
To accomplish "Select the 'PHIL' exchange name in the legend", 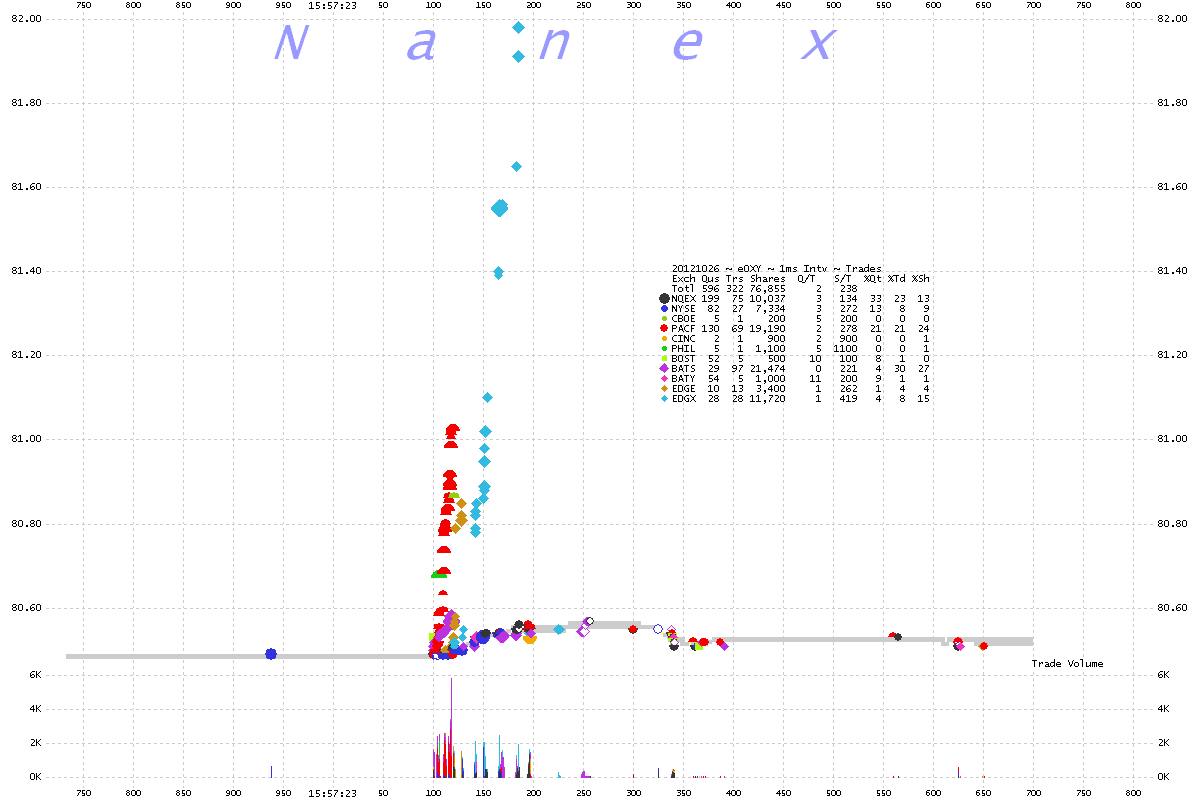I will click(x=684, y=348).
